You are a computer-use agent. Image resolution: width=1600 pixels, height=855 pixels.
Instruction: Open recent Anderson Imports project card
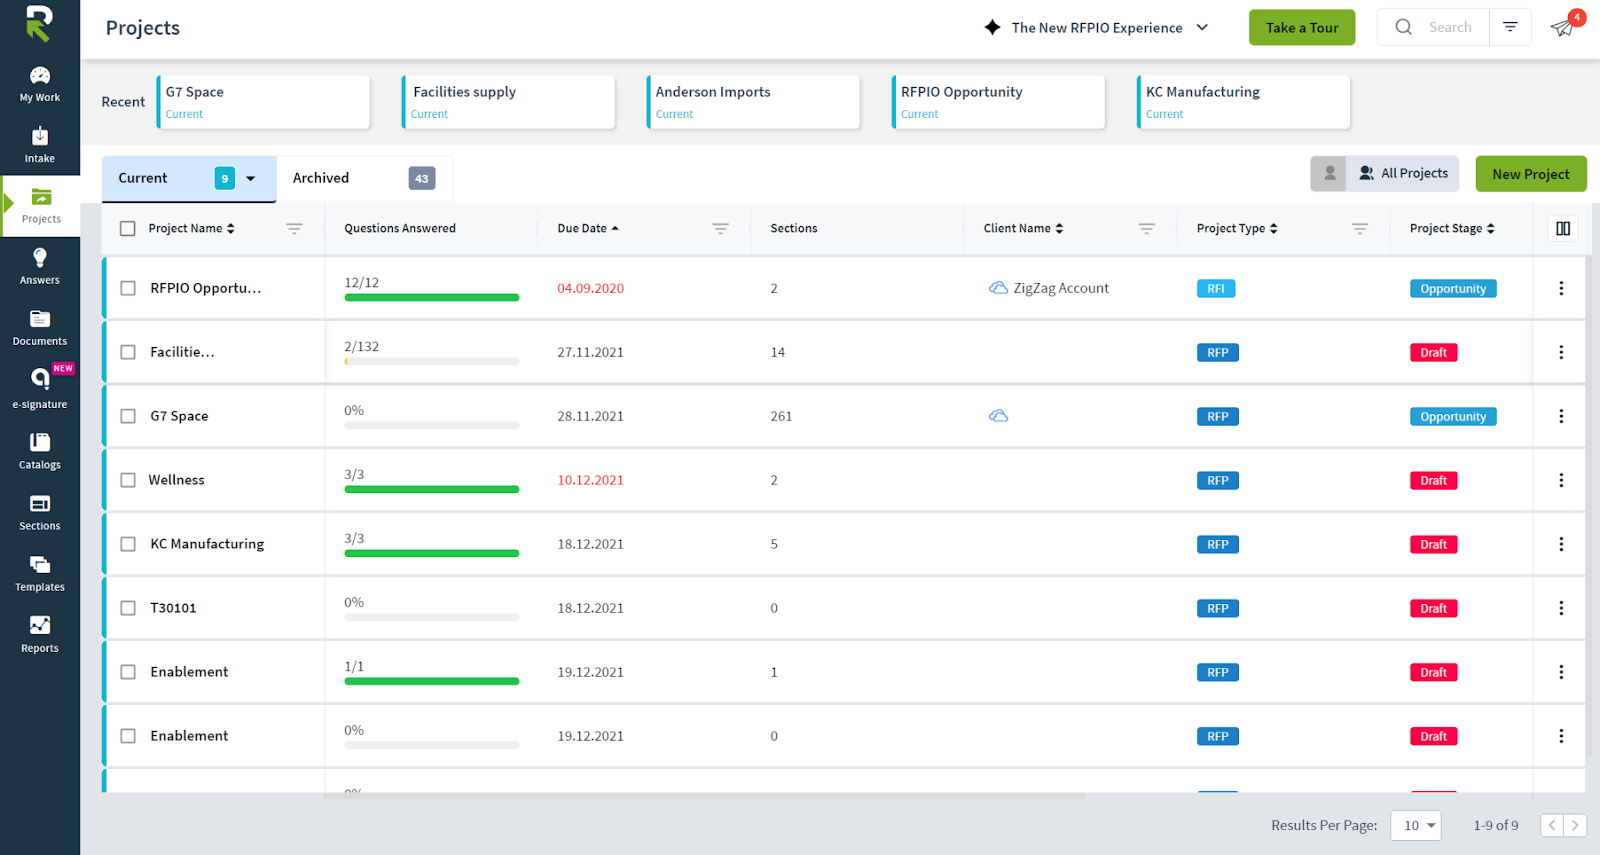point(753,102)
